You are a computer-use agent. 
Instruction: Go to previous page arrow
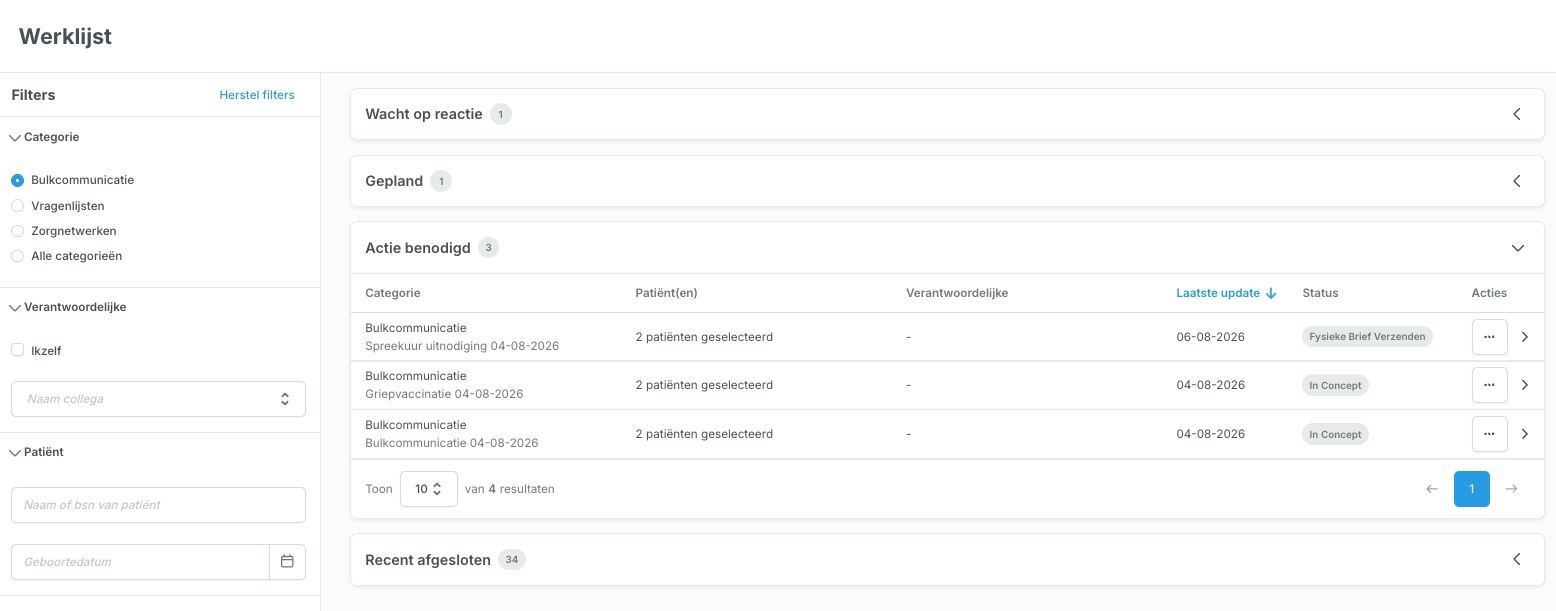1432,489
